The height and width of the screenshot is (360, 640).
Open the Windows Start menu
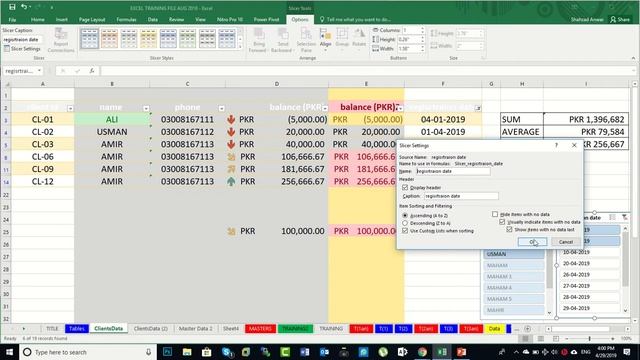[x=9, y=352]
